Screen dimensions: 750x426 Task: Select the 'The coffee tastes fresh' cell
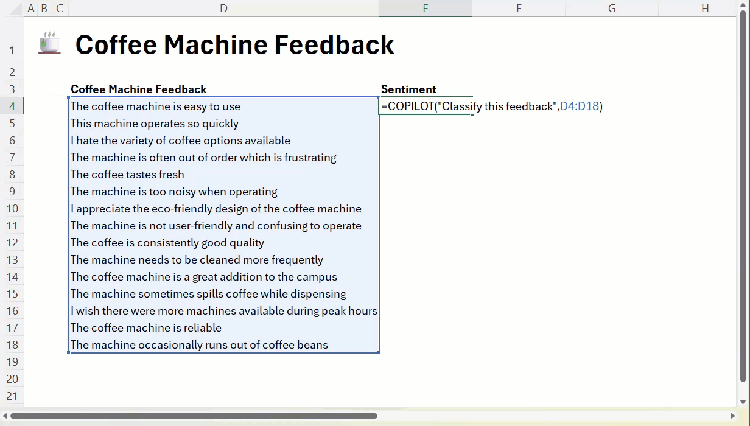pyautogui.click(x=128, y=174)
